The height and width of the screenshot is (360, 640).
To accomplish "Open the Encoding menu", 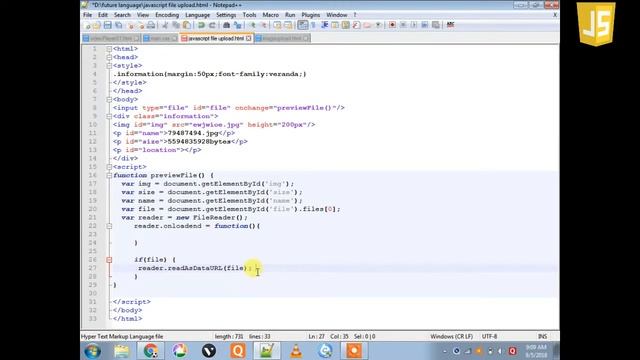I will [167, 15].
